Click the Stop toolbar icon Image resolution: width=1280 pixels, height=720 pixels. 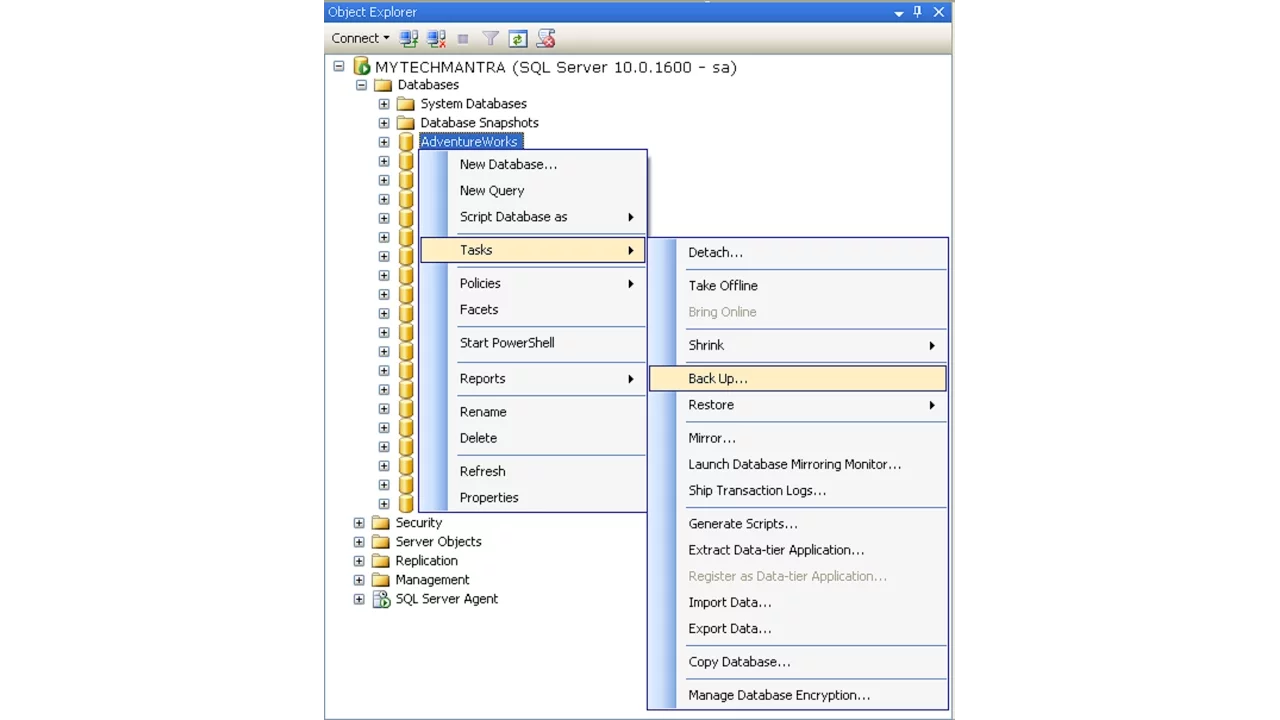coord(463,39)
